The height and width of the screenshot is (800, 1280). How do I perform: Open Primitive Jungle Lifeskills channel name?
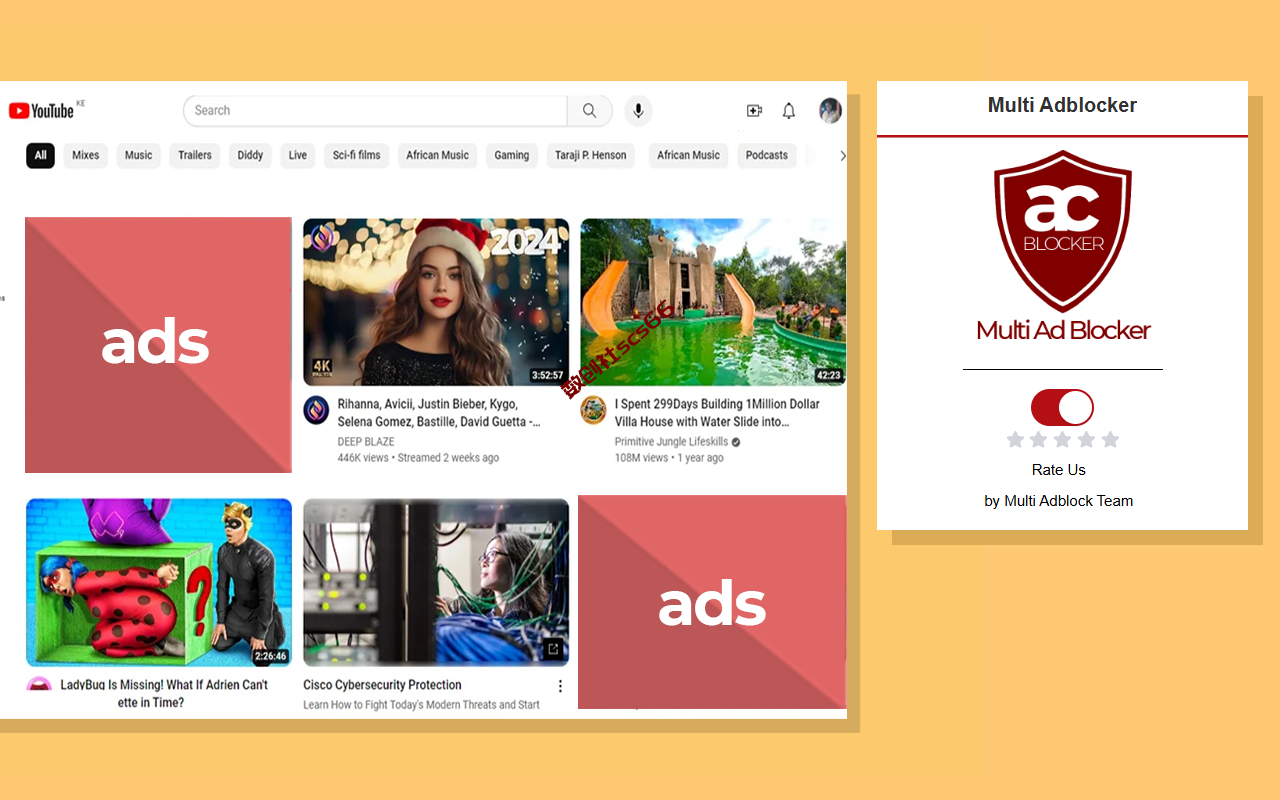pyautogui.click(x=671, y=441)
